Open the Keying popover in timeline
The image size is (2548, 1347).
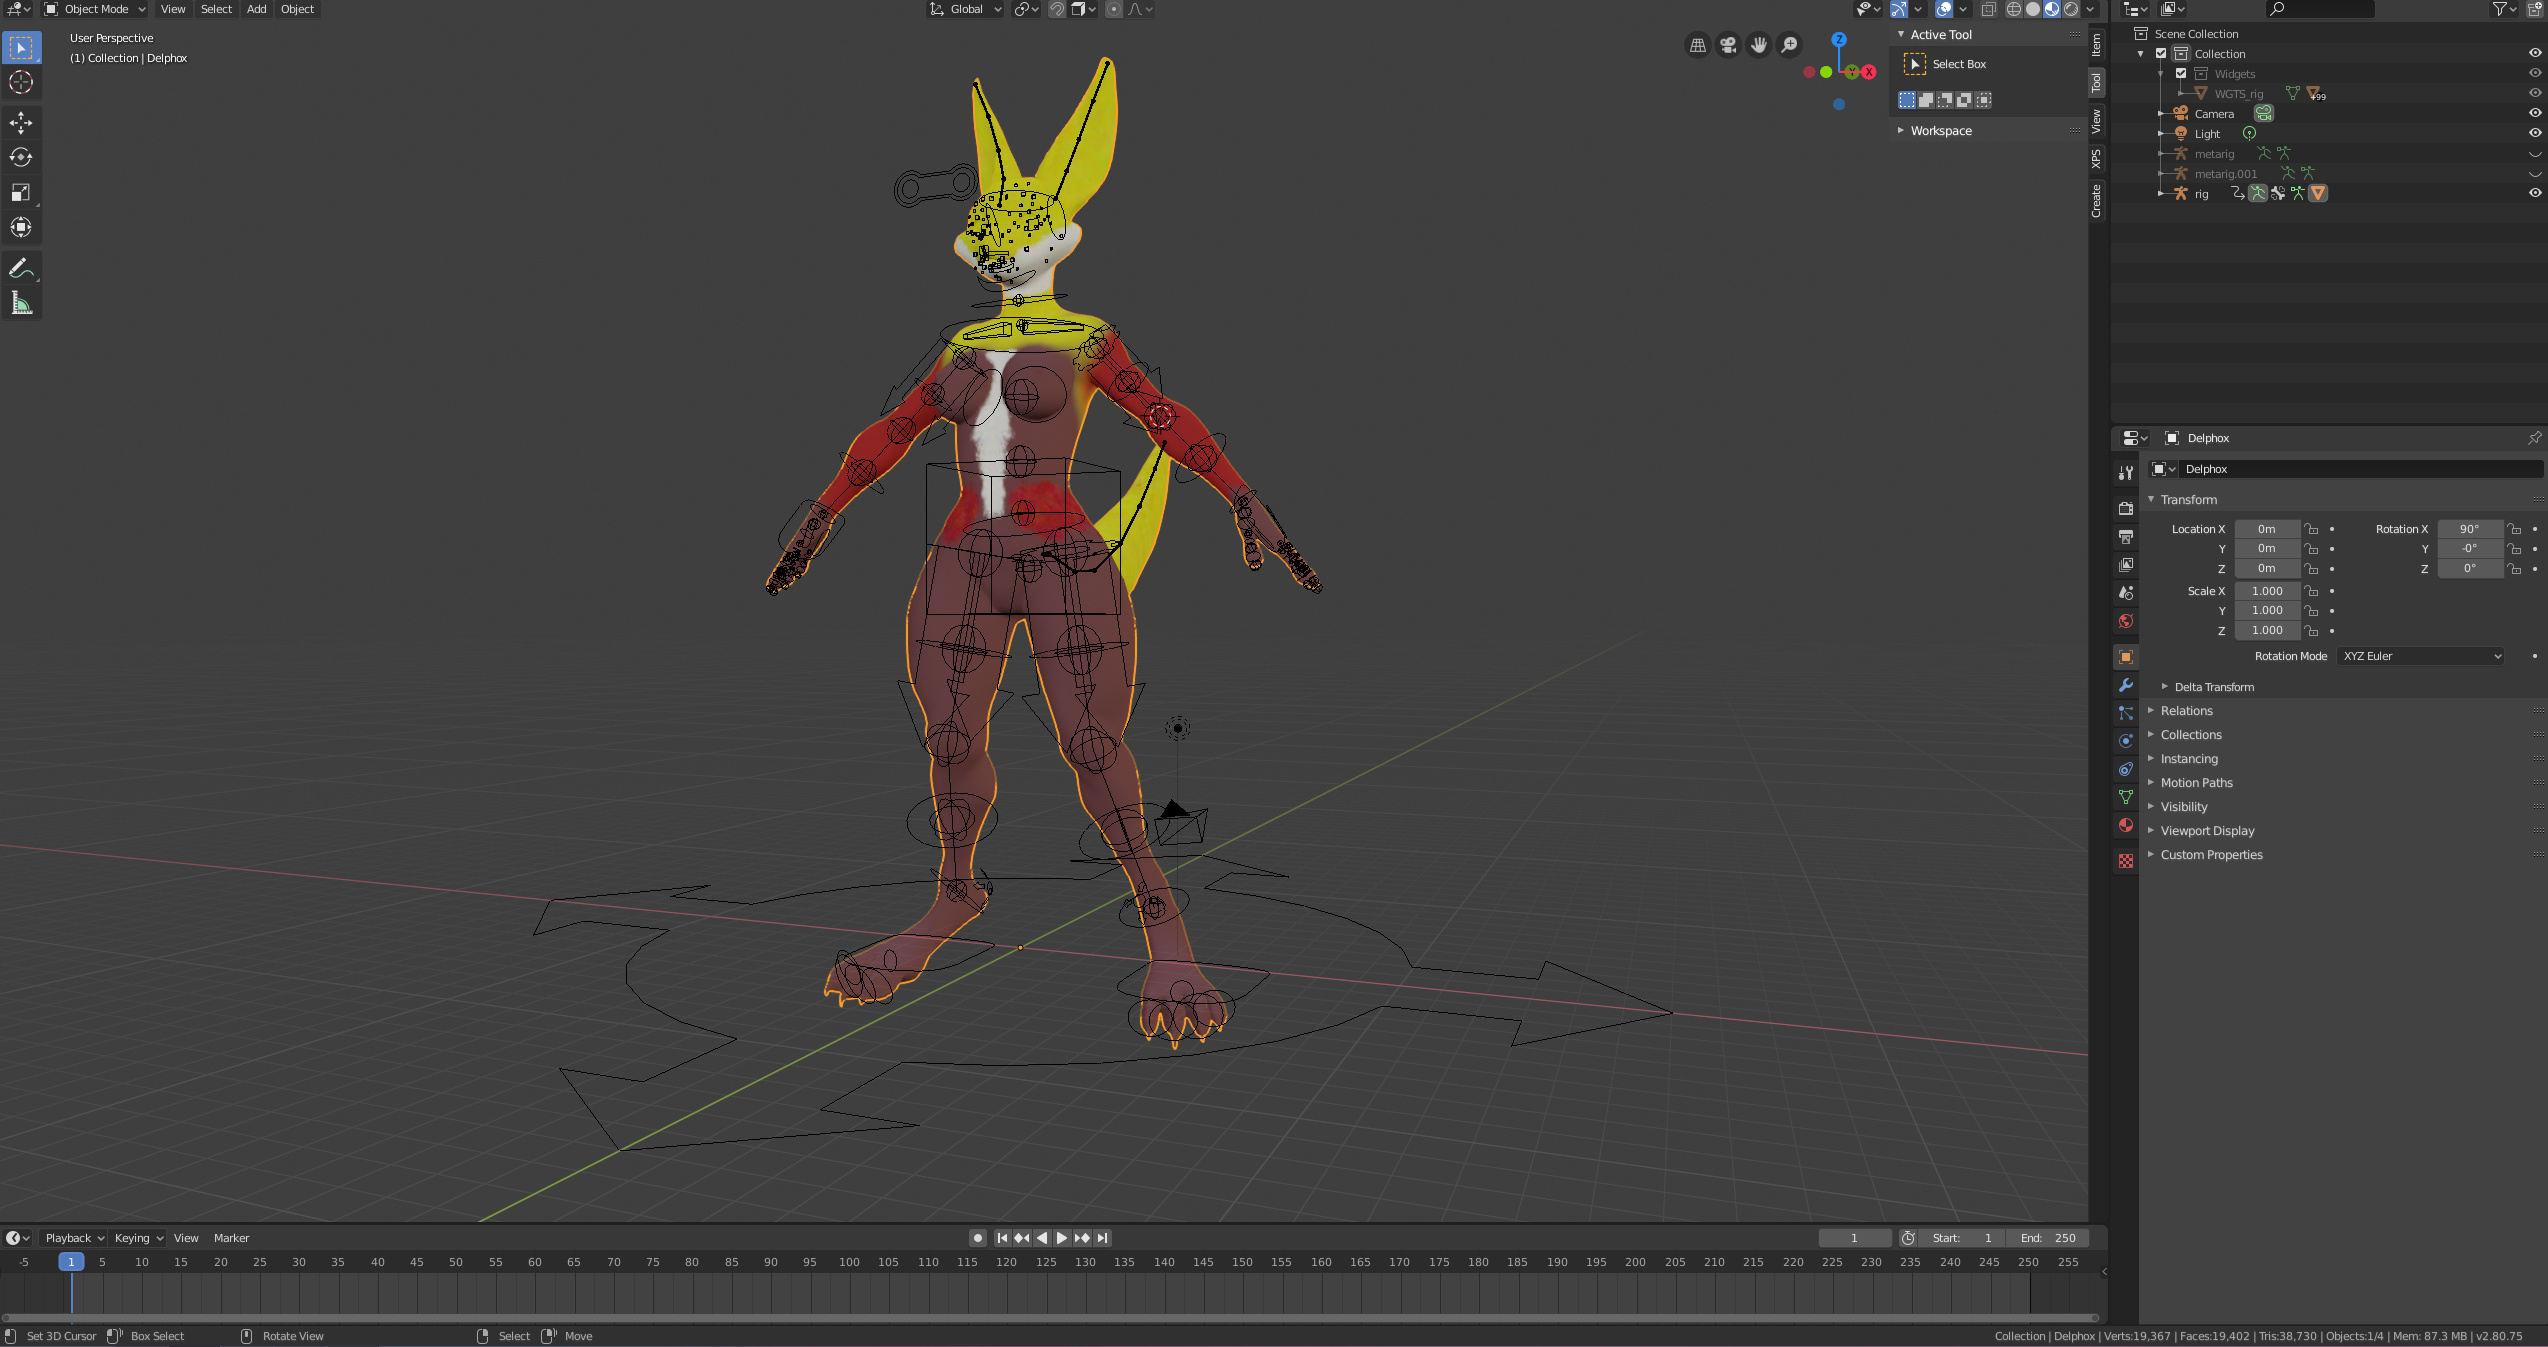138,1238
